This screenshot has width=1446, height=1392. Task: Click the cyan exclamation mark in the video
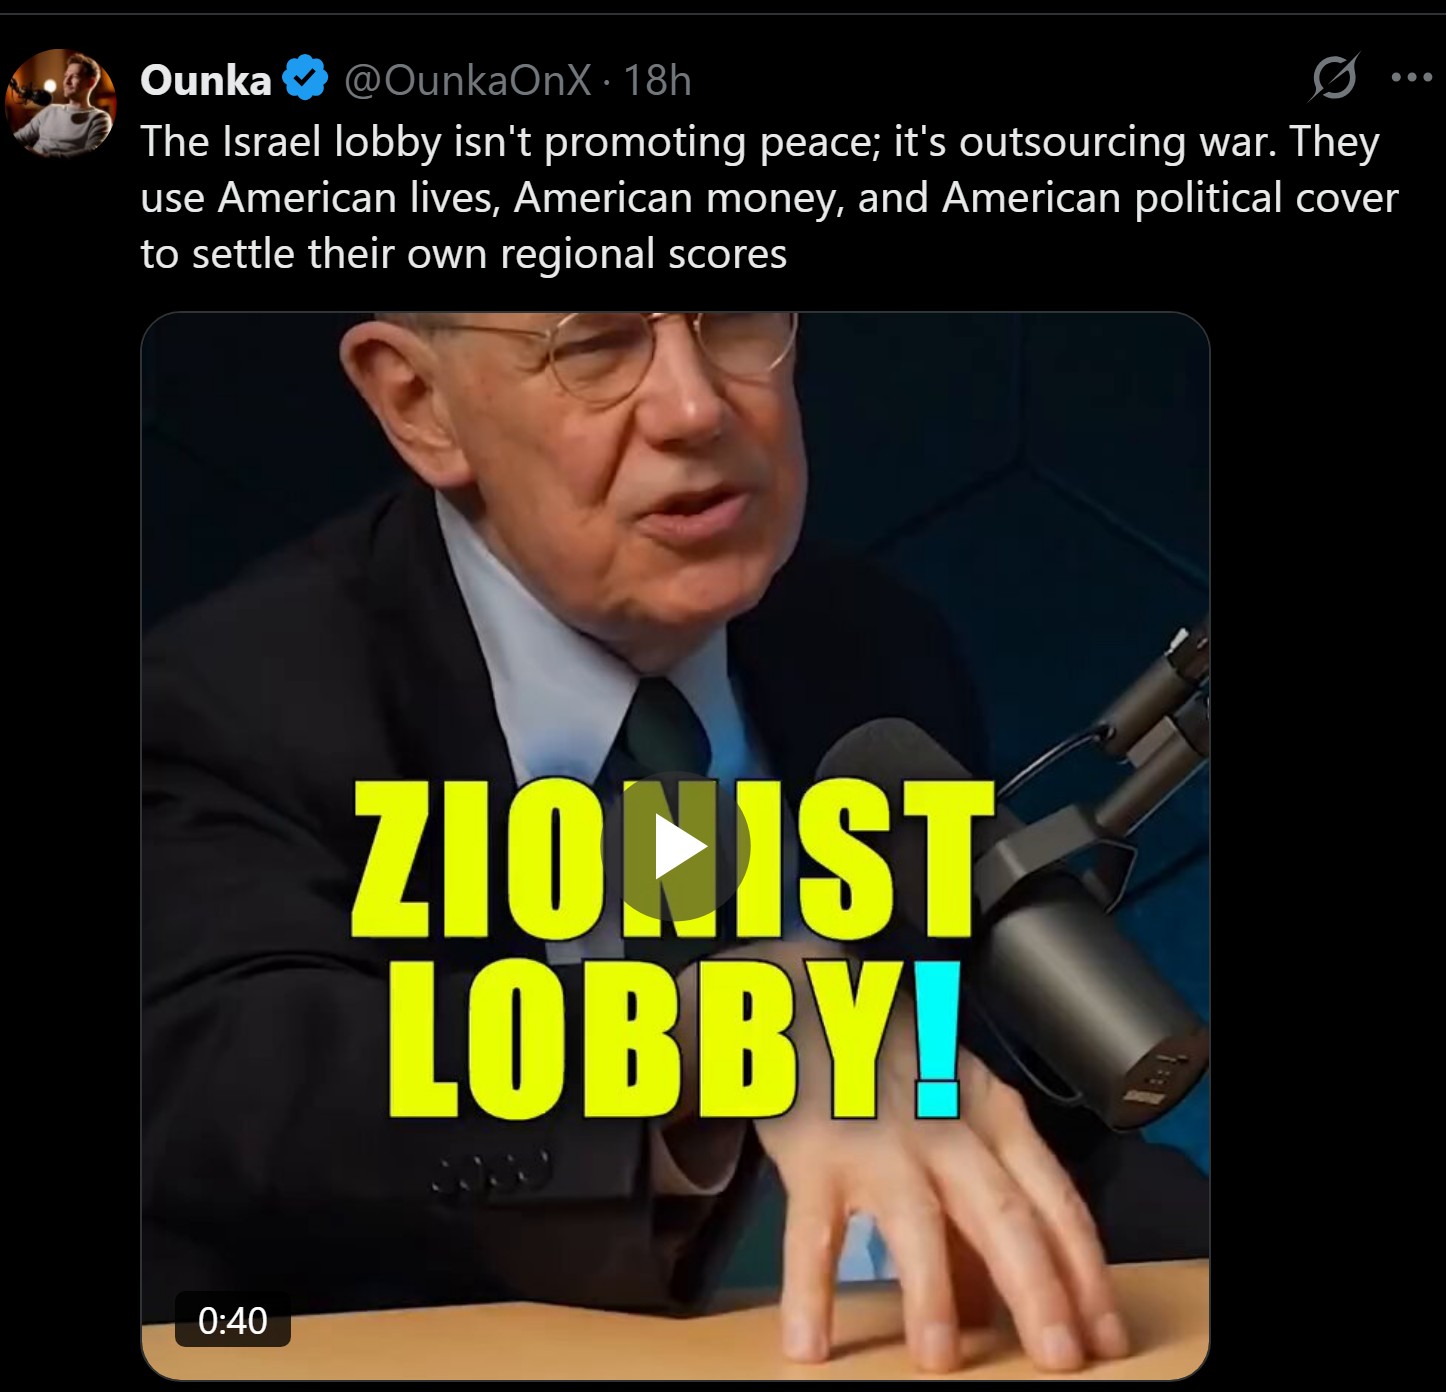[x=937, y=1040]
